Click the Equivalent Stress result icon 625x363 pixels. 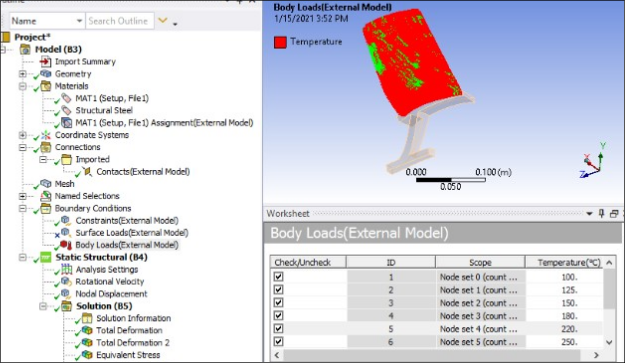coord(87,355)
